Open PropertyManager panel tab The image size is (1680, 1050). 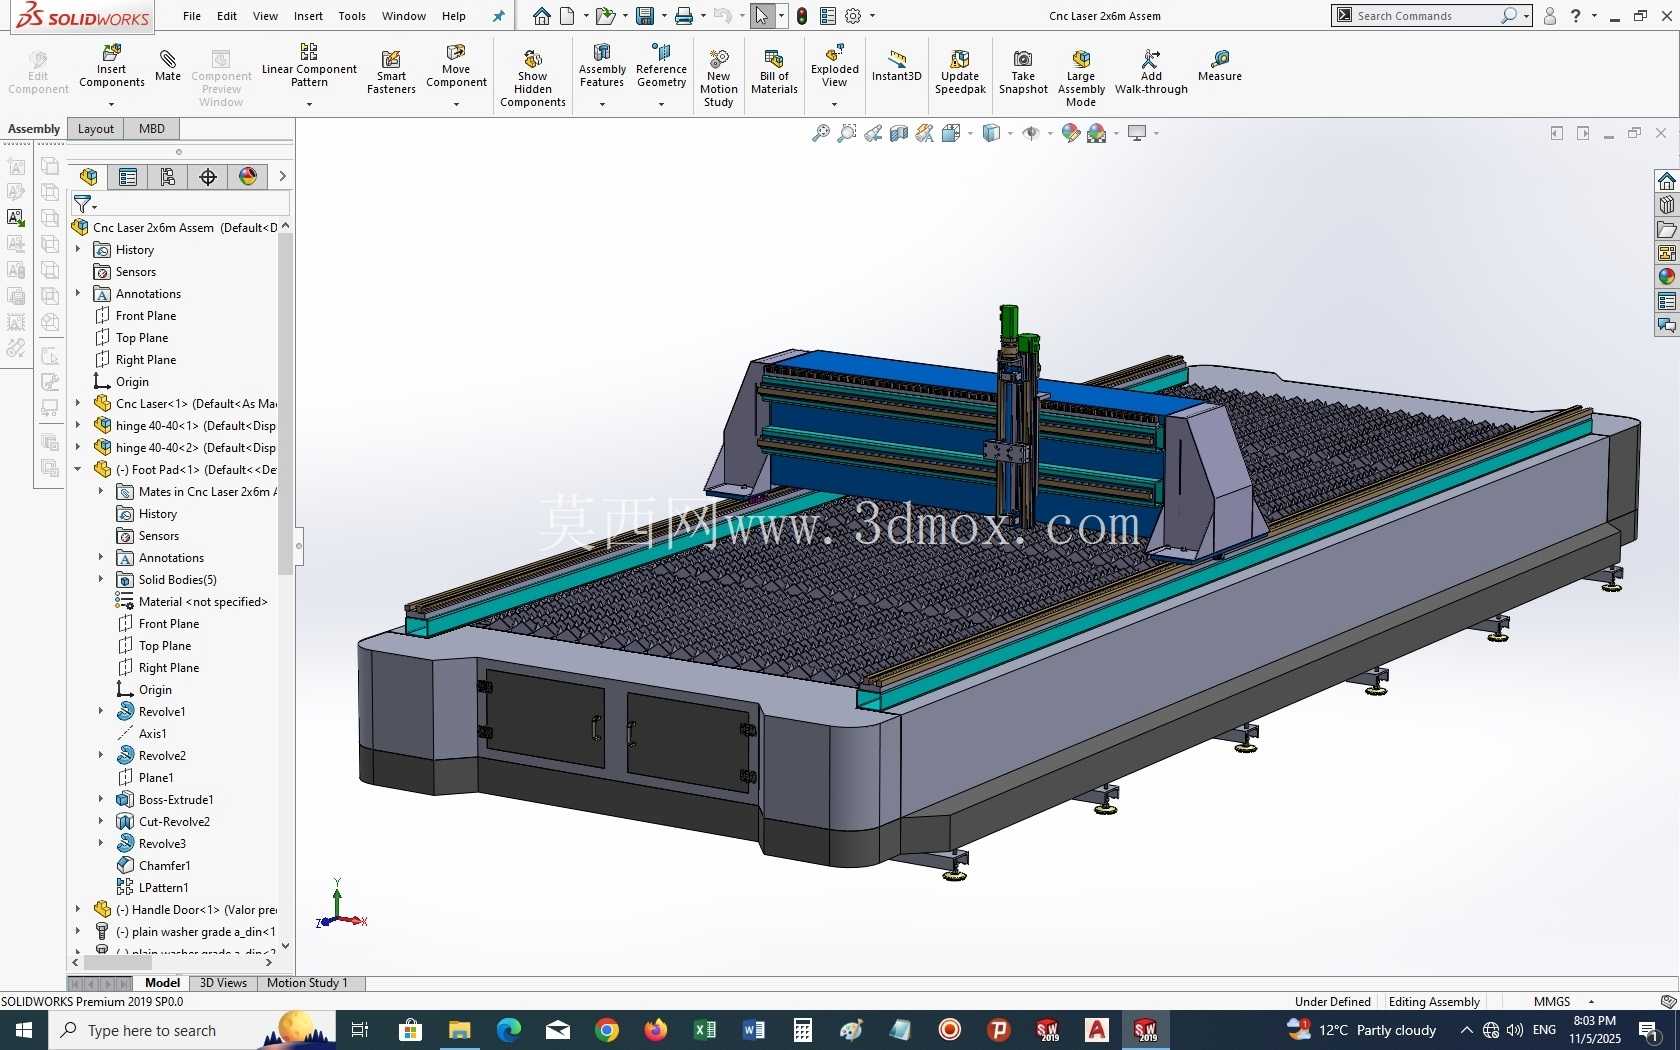coord(128,177)
